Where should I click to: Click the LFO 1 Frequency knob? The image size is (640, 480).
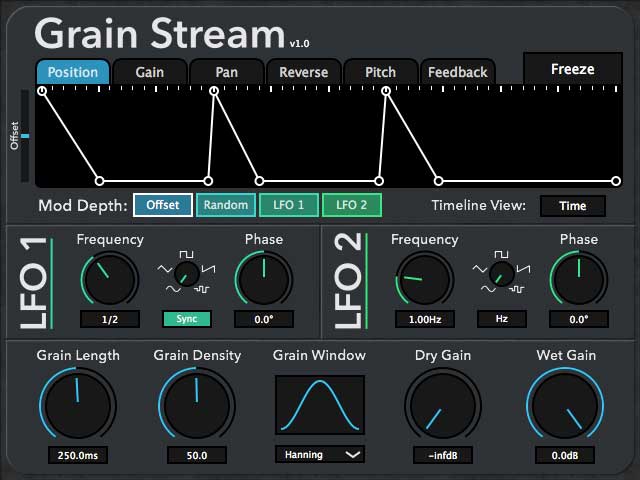coord(109,279)
